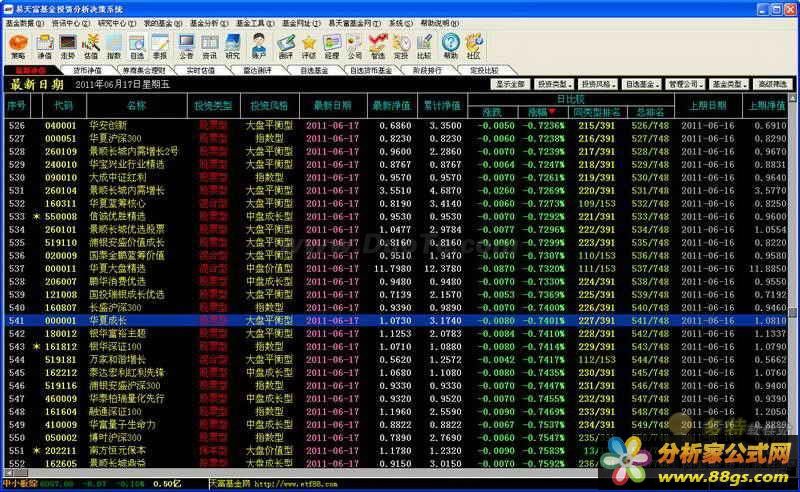Open the 帮助说明 menu
The height and width of the screenshot is (492, 800).
pyautogui.click(x=440, y=23)
